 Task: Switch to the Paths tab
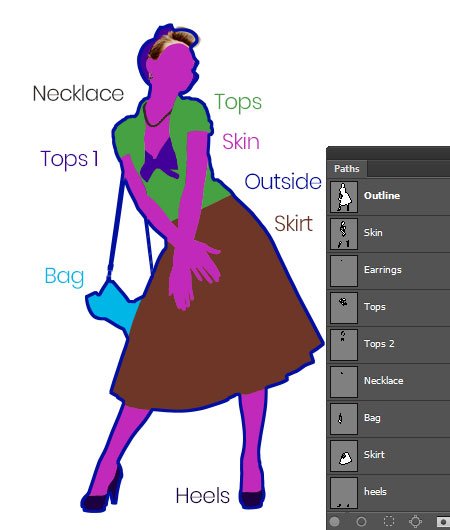(347, 169)
